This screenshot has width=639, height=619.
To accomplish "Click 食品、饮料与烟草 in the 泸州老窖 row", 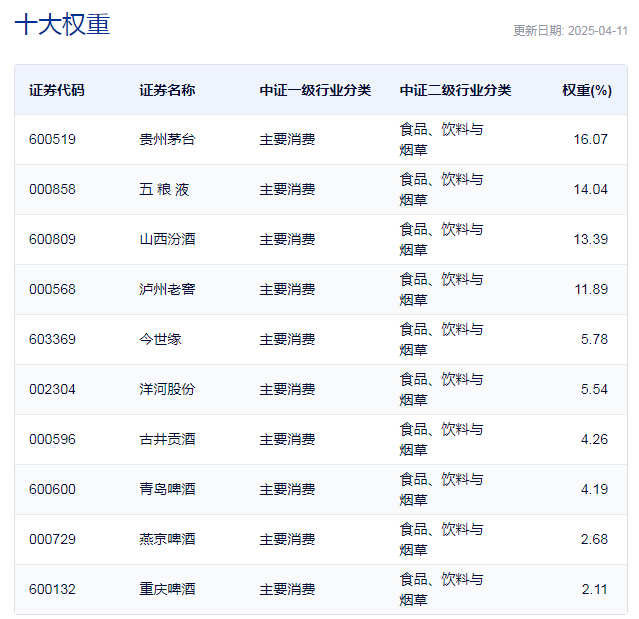I will tap(441, 289).
